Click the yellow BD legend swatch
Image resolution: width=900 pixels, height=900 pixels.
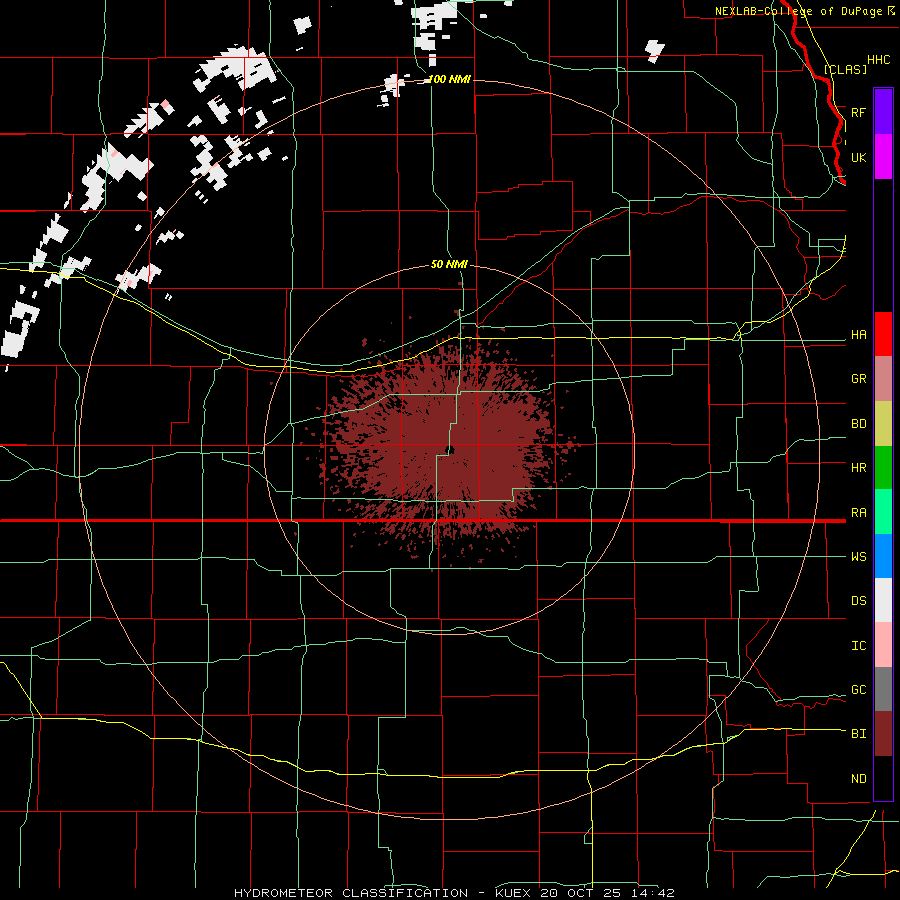tap(883, 424)
